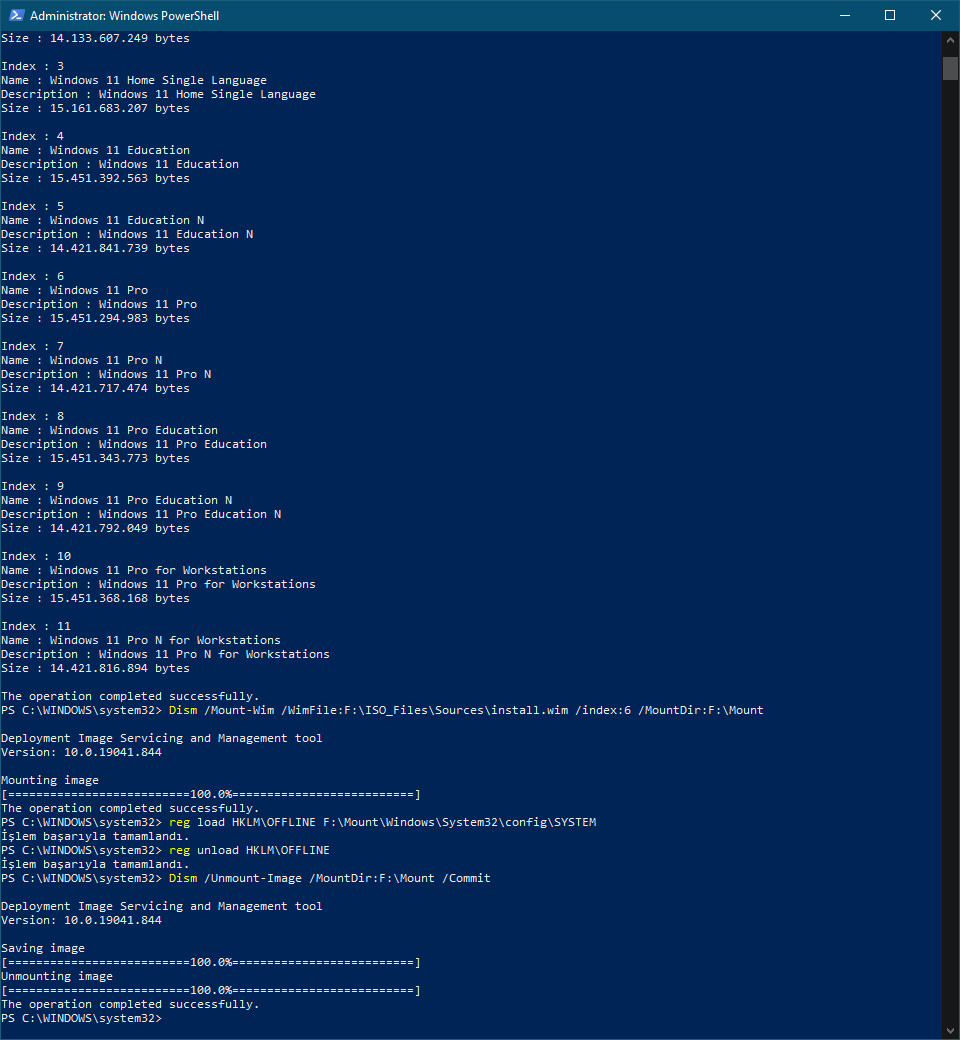
Task: Click the 'Size : 14.421.816.894 bytes' line
Action: pyautogui.click(x=96, y=668)
